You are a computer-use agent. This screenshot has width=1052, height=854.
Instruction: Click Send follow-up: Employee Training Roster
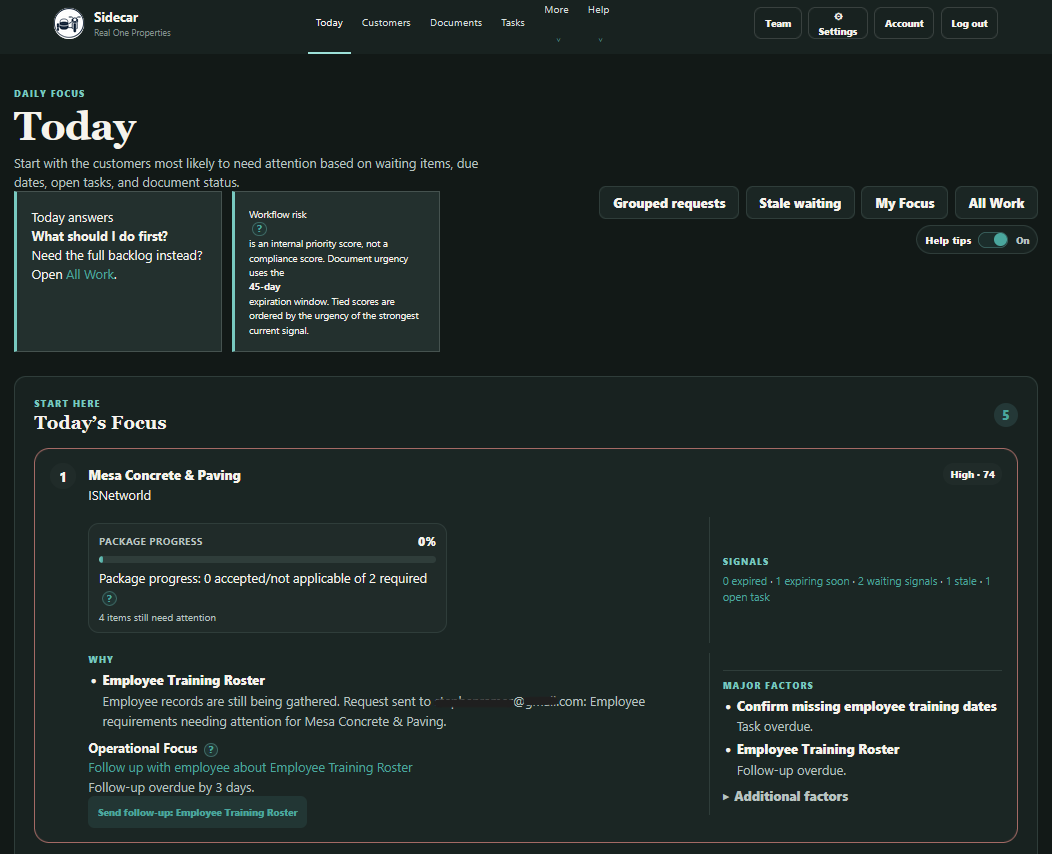point(197,812)
